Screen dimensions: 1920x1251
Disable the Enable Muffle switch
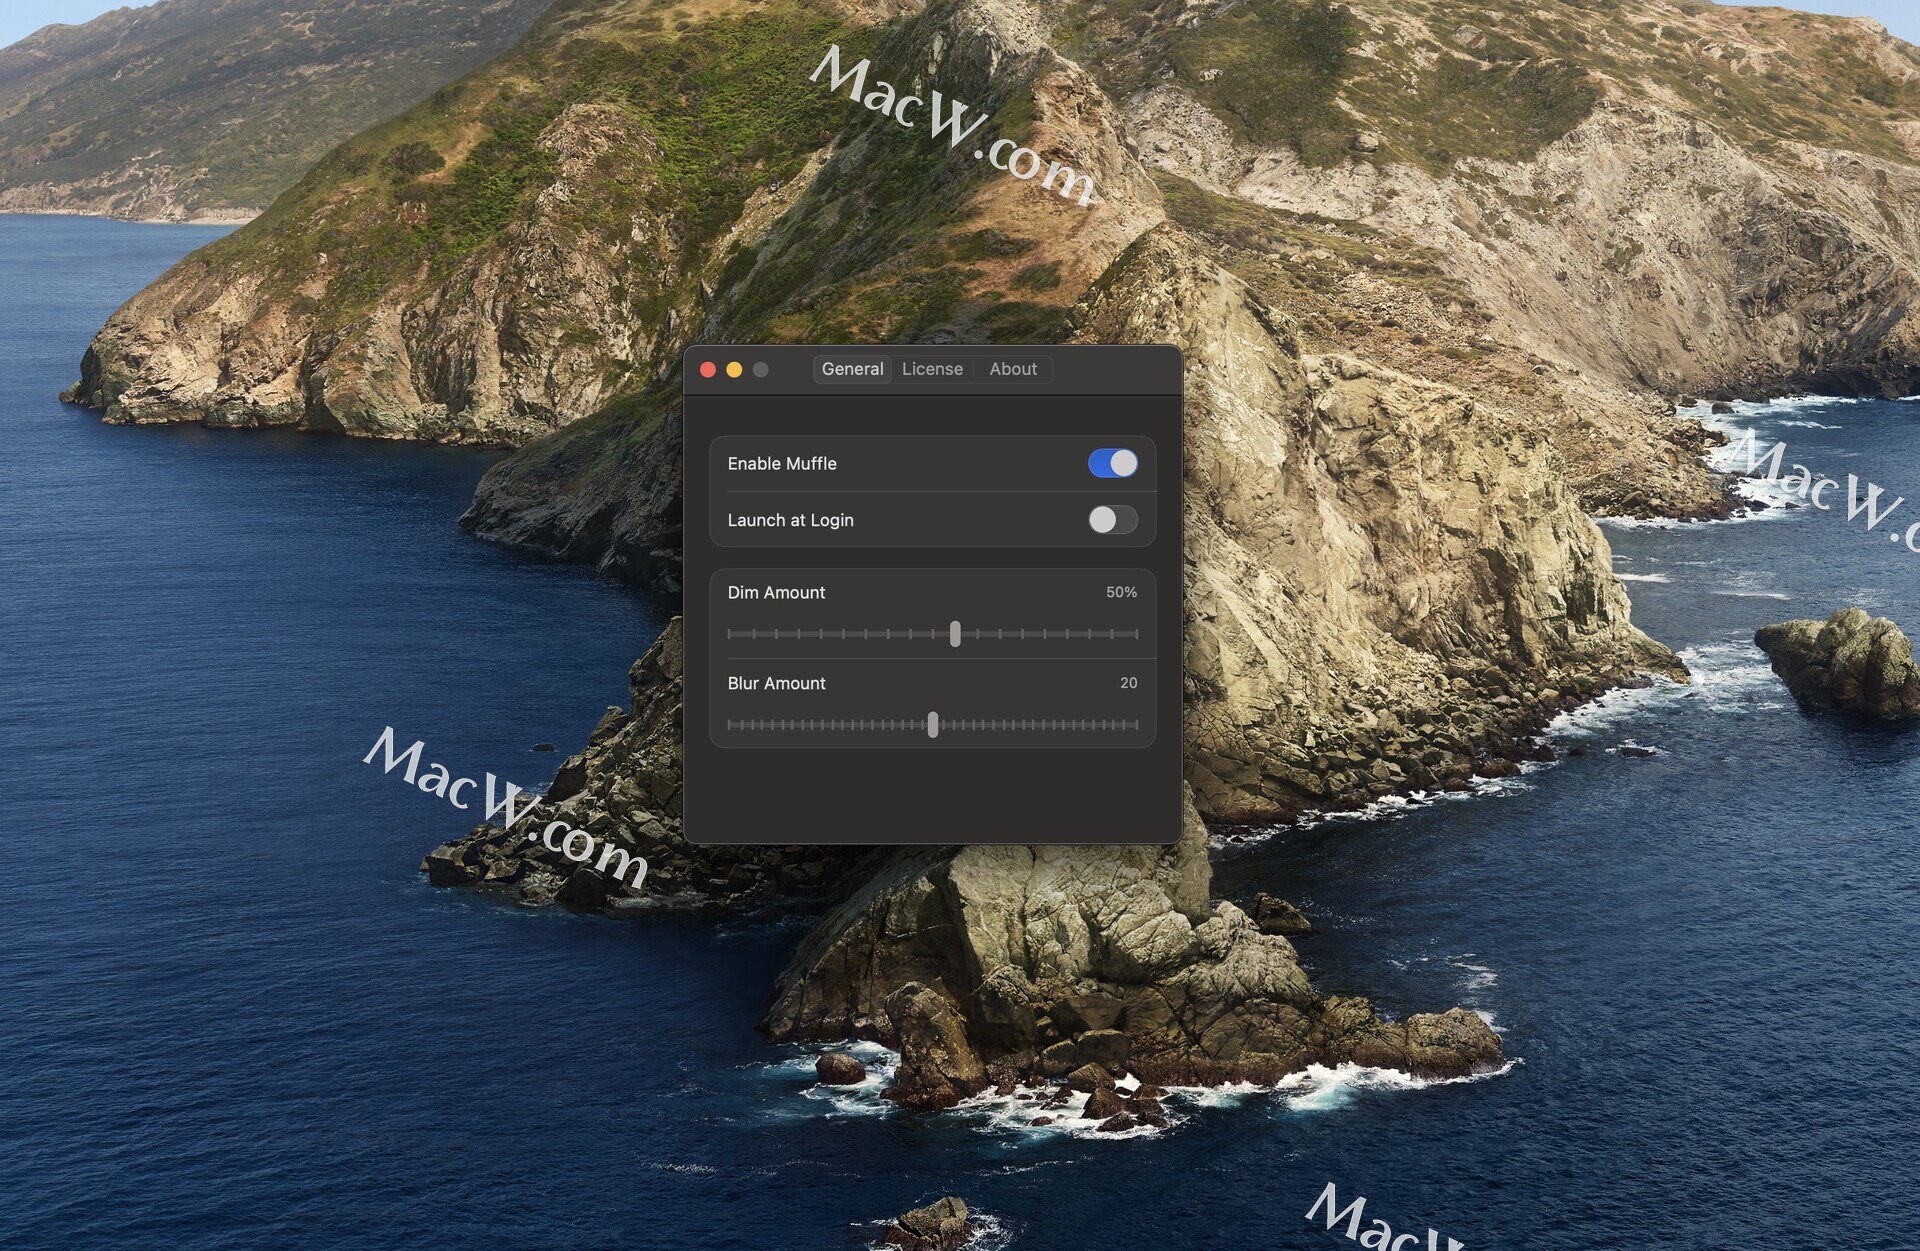(x=1112, y=463)
